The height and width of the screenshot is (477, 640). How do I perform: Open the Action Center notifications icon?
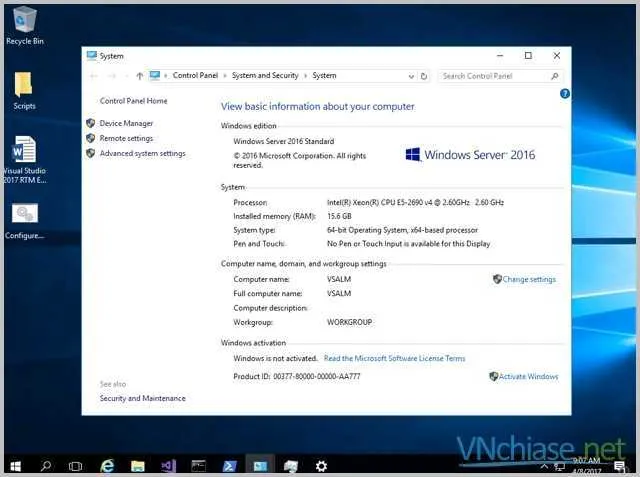point(619,466)
